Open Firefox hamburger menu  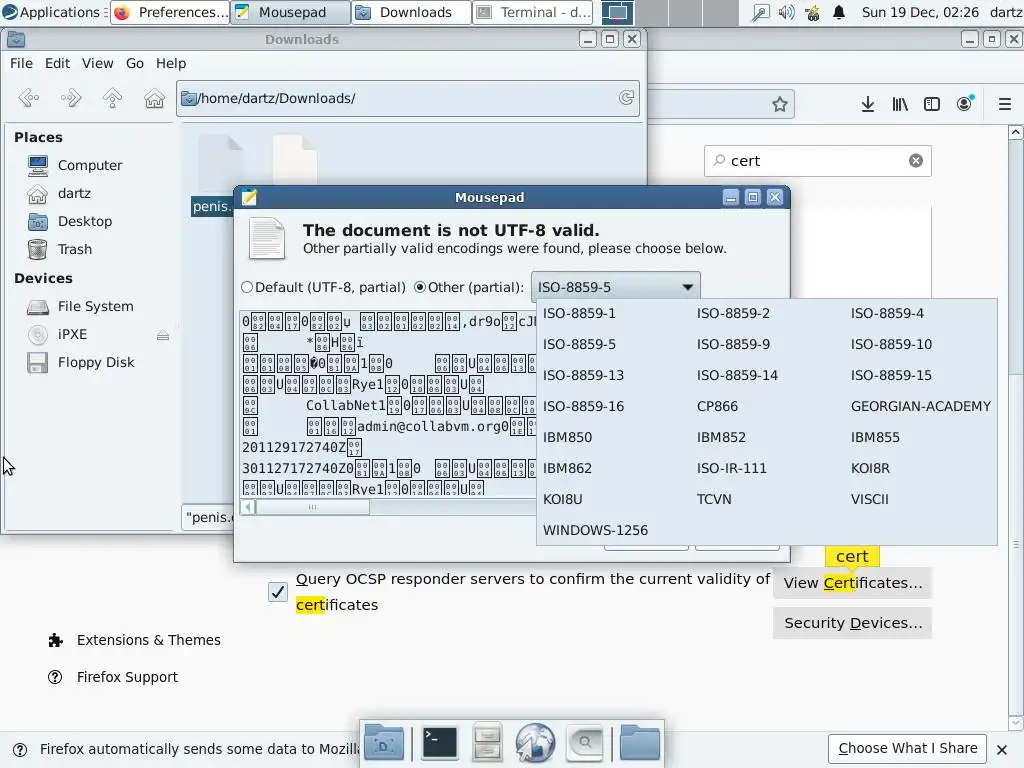tap(1004, 104)
